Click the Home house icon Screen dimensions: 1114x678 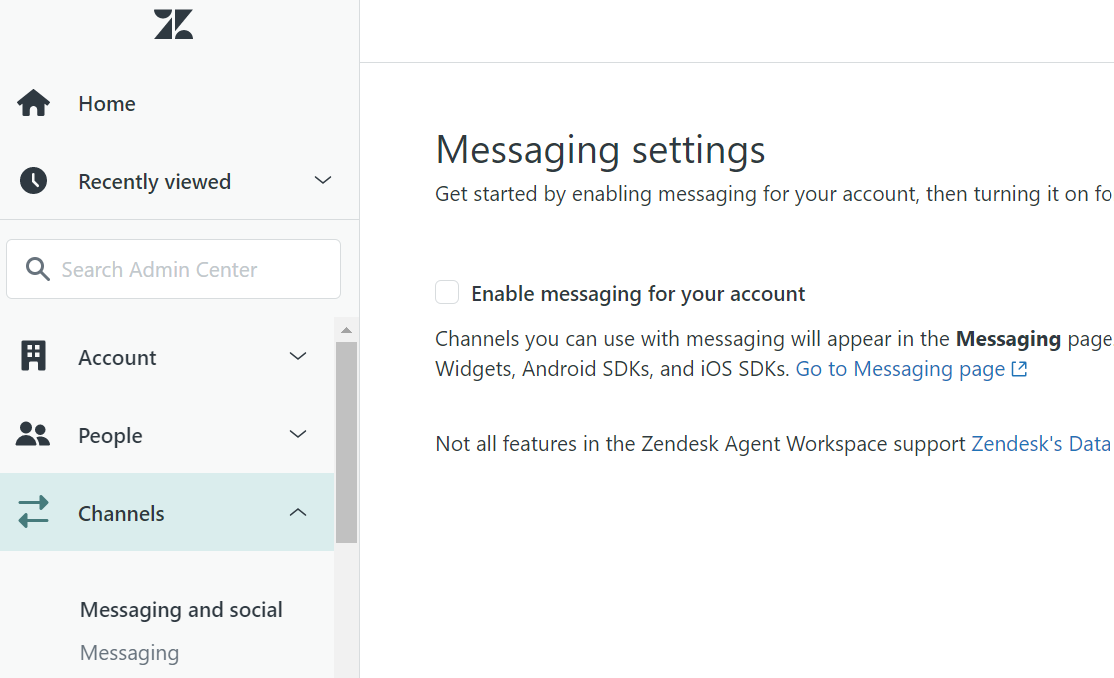[34, 103]
